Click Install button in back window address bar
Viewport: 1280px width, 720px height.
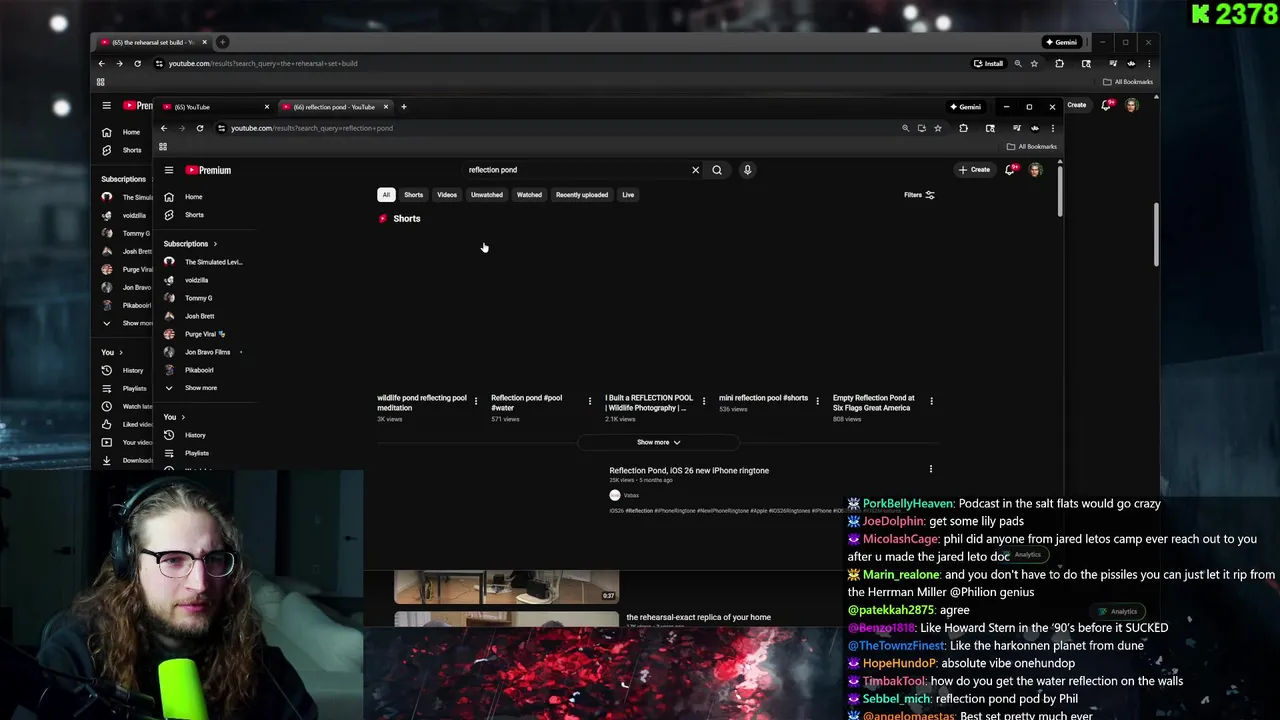coord(988,64)
